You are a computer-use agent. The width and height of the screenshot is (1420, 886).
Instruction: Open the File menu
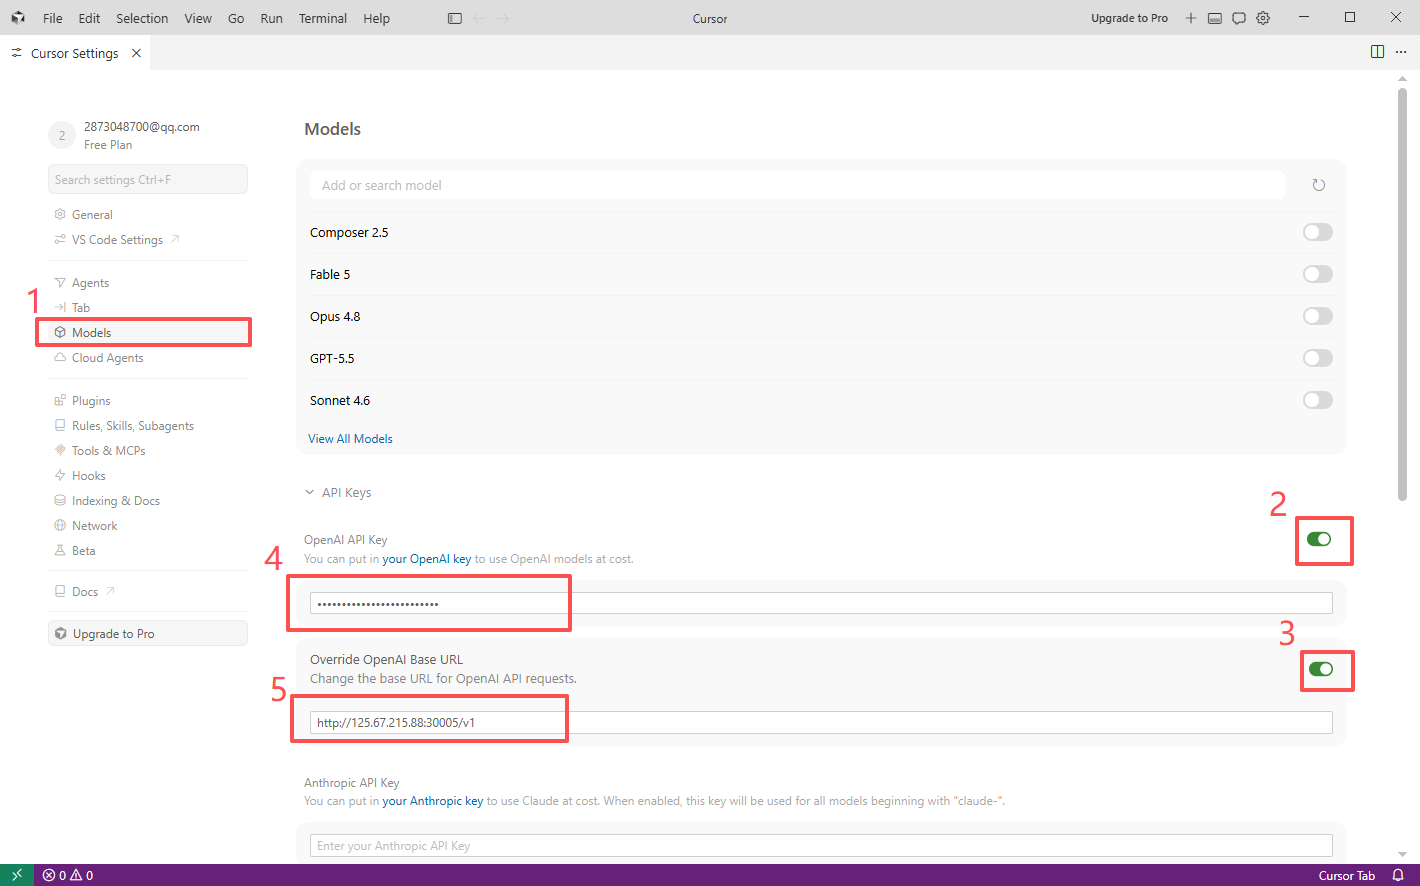[53, 18]
